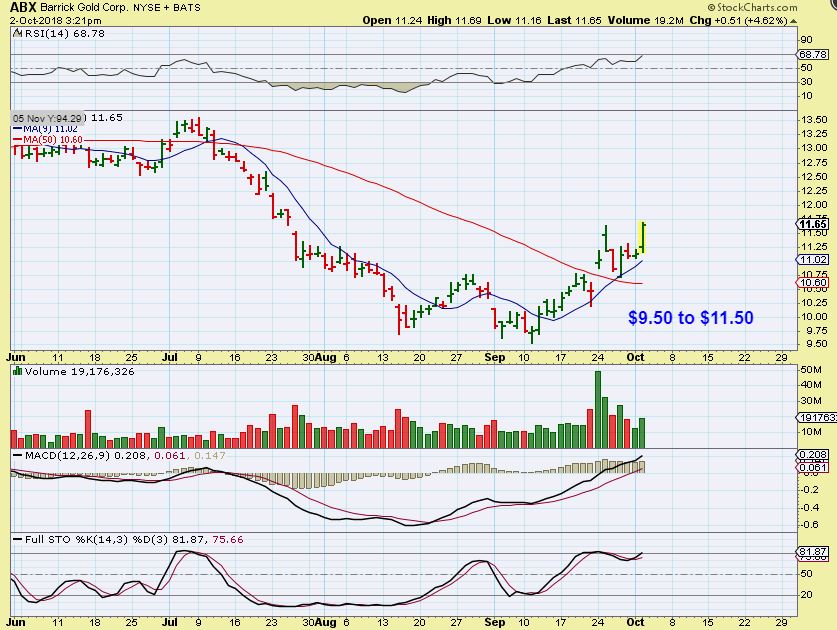The image size is (837, 630).
Task: Click the Chg +0.51 (+4.62%) value
Action: tap(738, 20)
